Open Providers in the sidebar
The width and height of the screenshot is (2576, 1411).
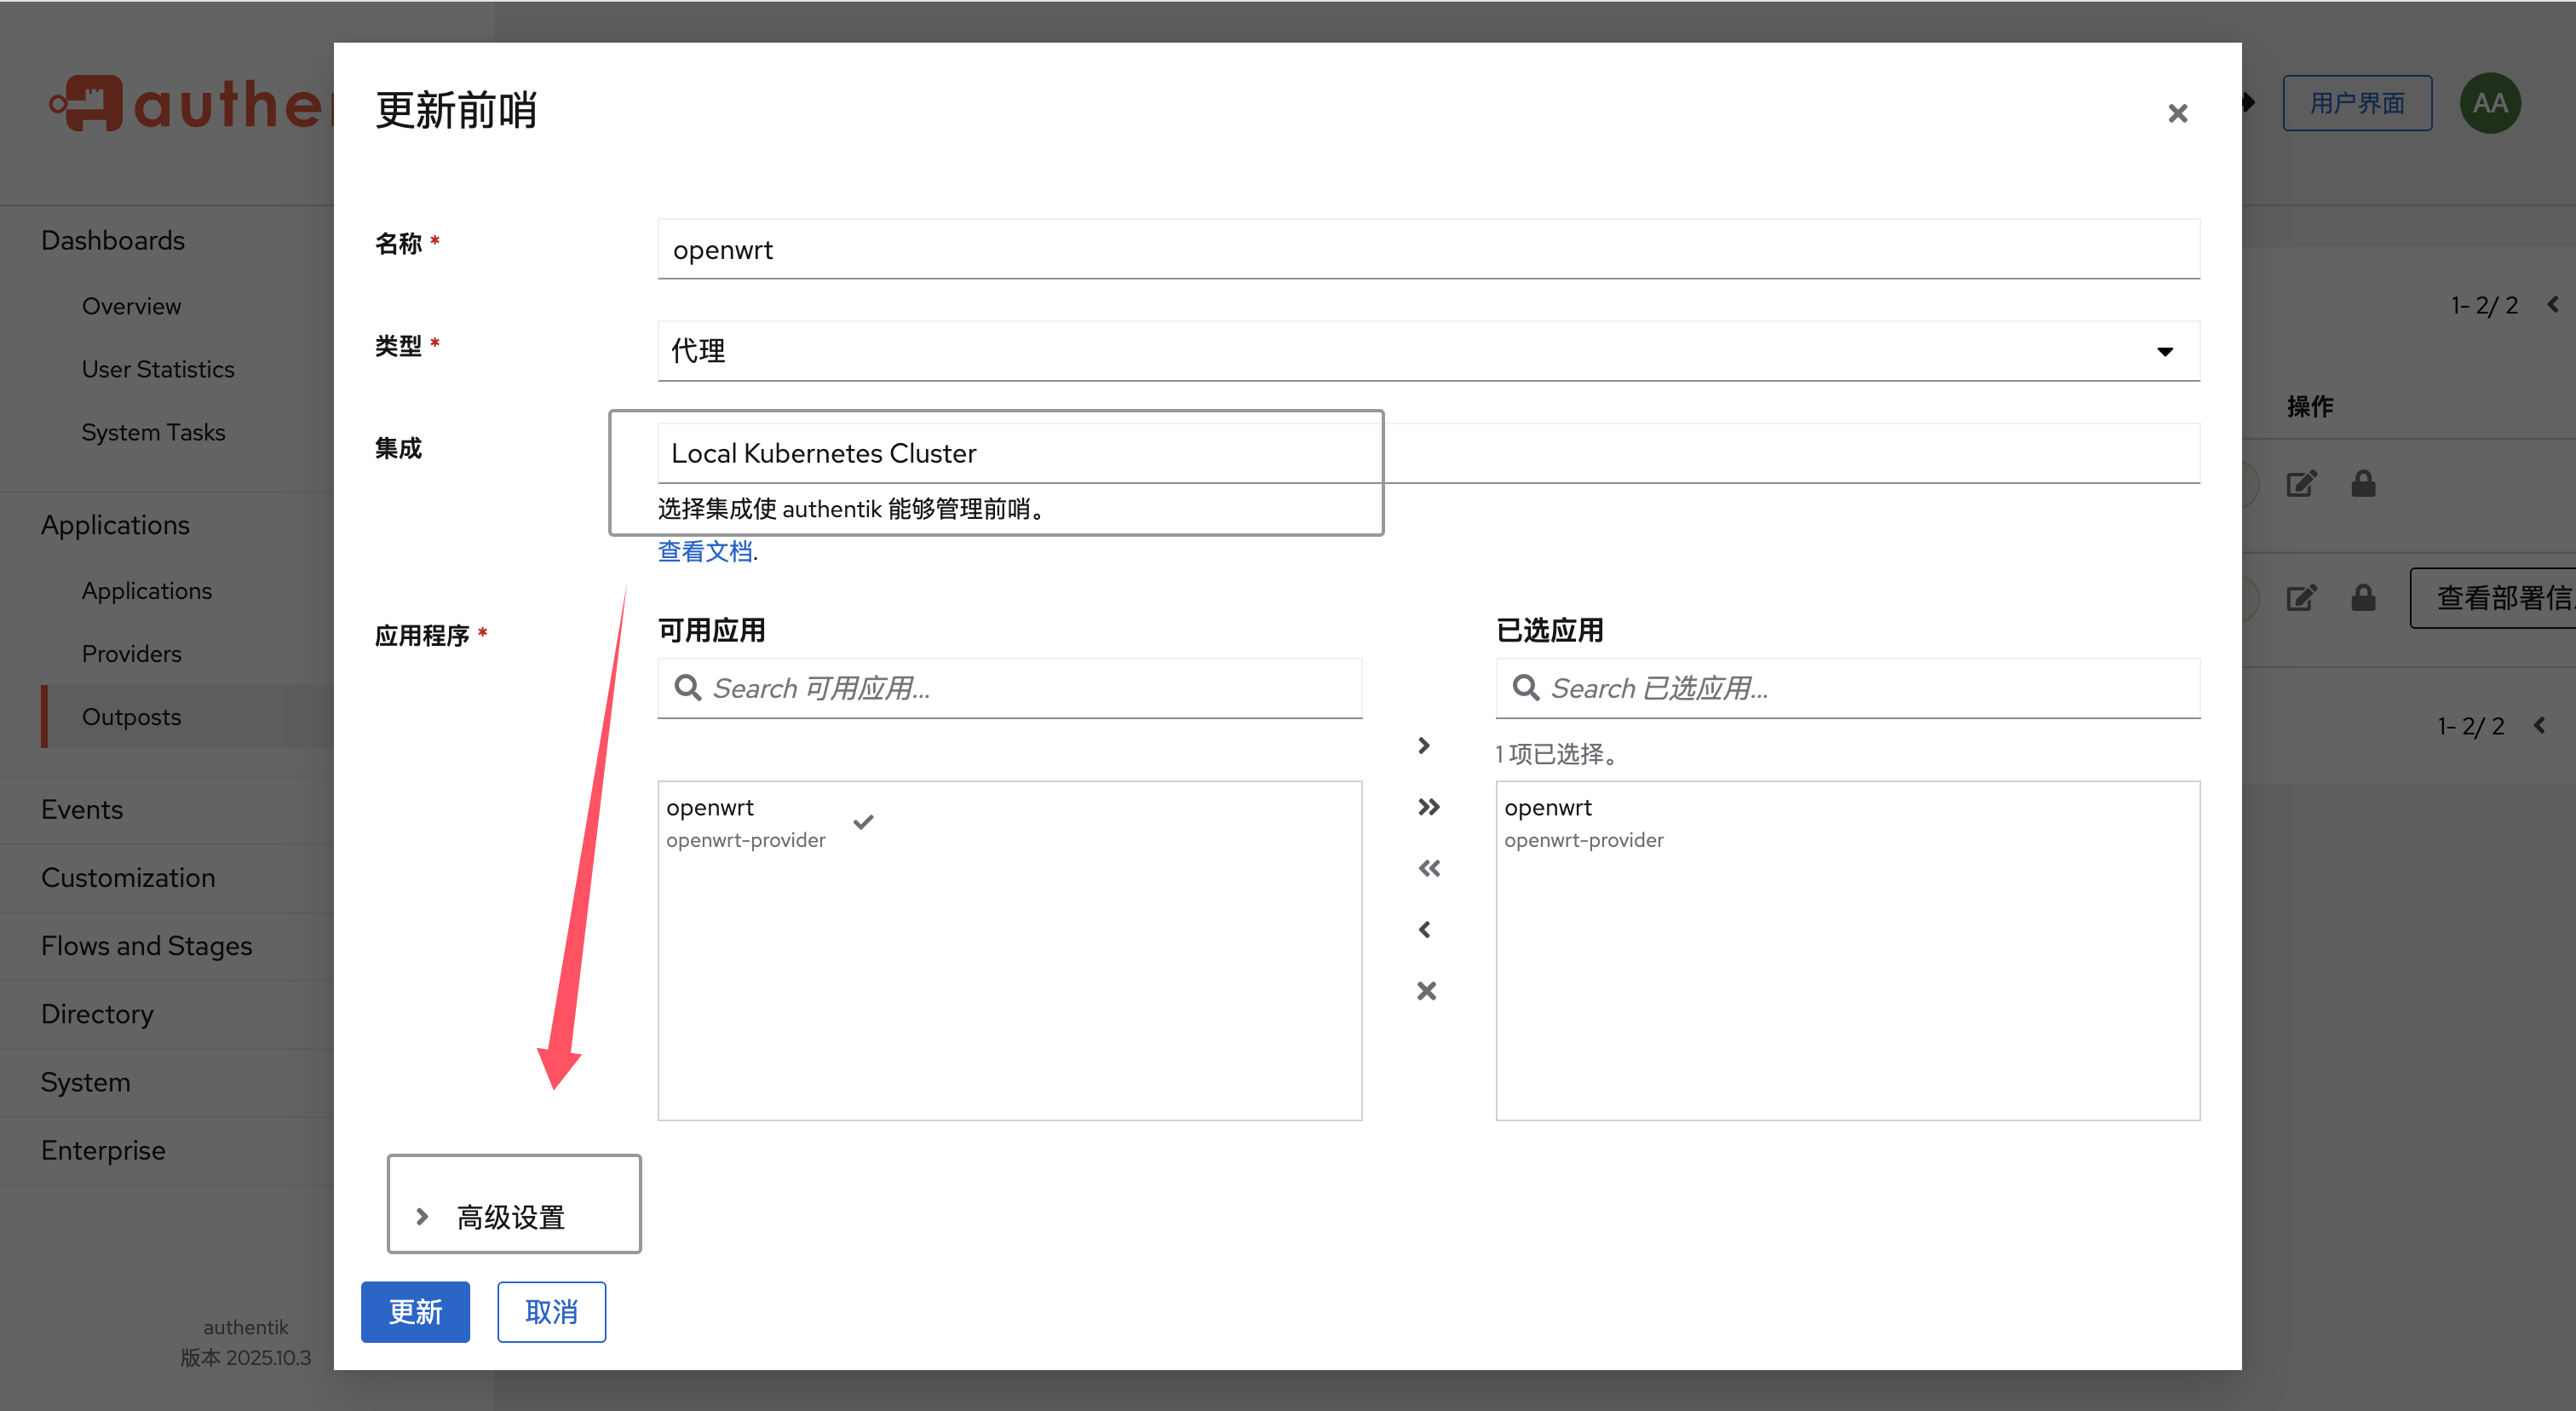(x=131, y=654)
